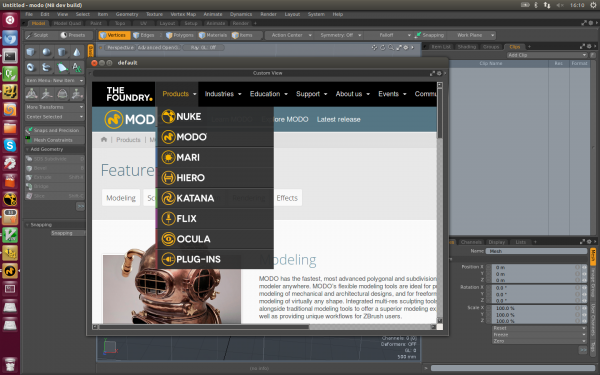600x375 pixels.
Task: Select the cone primitive tool icon
Action: (x=77, y=52)
